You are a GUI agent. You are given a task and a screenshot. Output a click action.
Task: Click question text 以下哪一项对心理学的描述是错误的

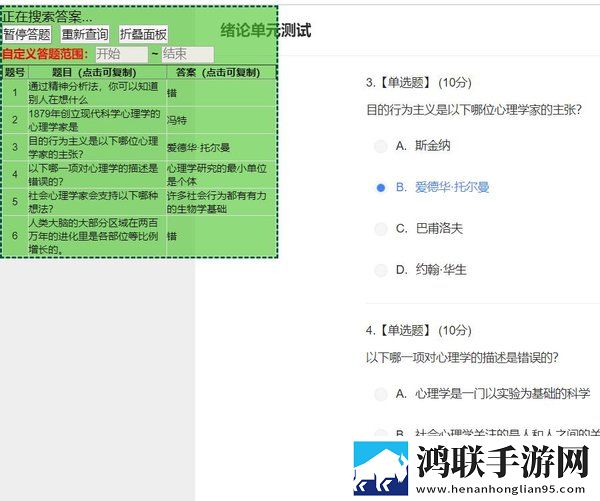[462, 358]
